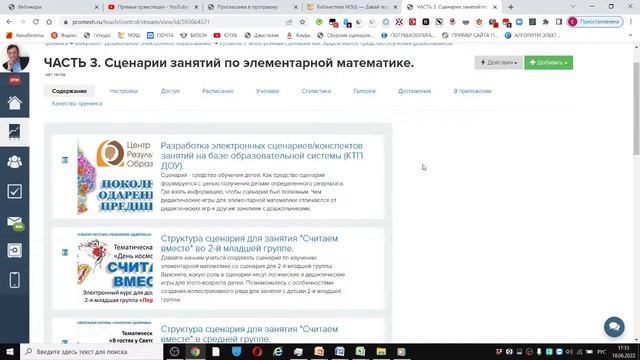Switch to the "Доступ" tab
This screenshot has width=640, height=360.
click(170, 91)
